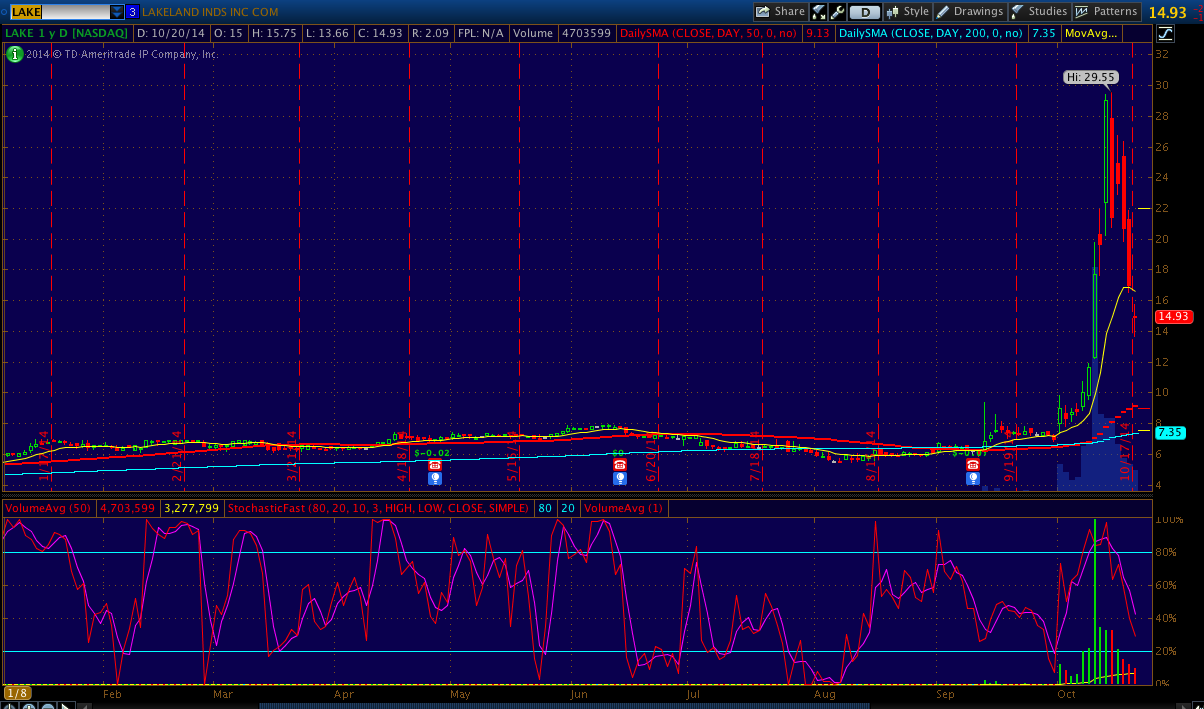
Task: Click the 1/8 page indicator badge
Action: (17, 693)
